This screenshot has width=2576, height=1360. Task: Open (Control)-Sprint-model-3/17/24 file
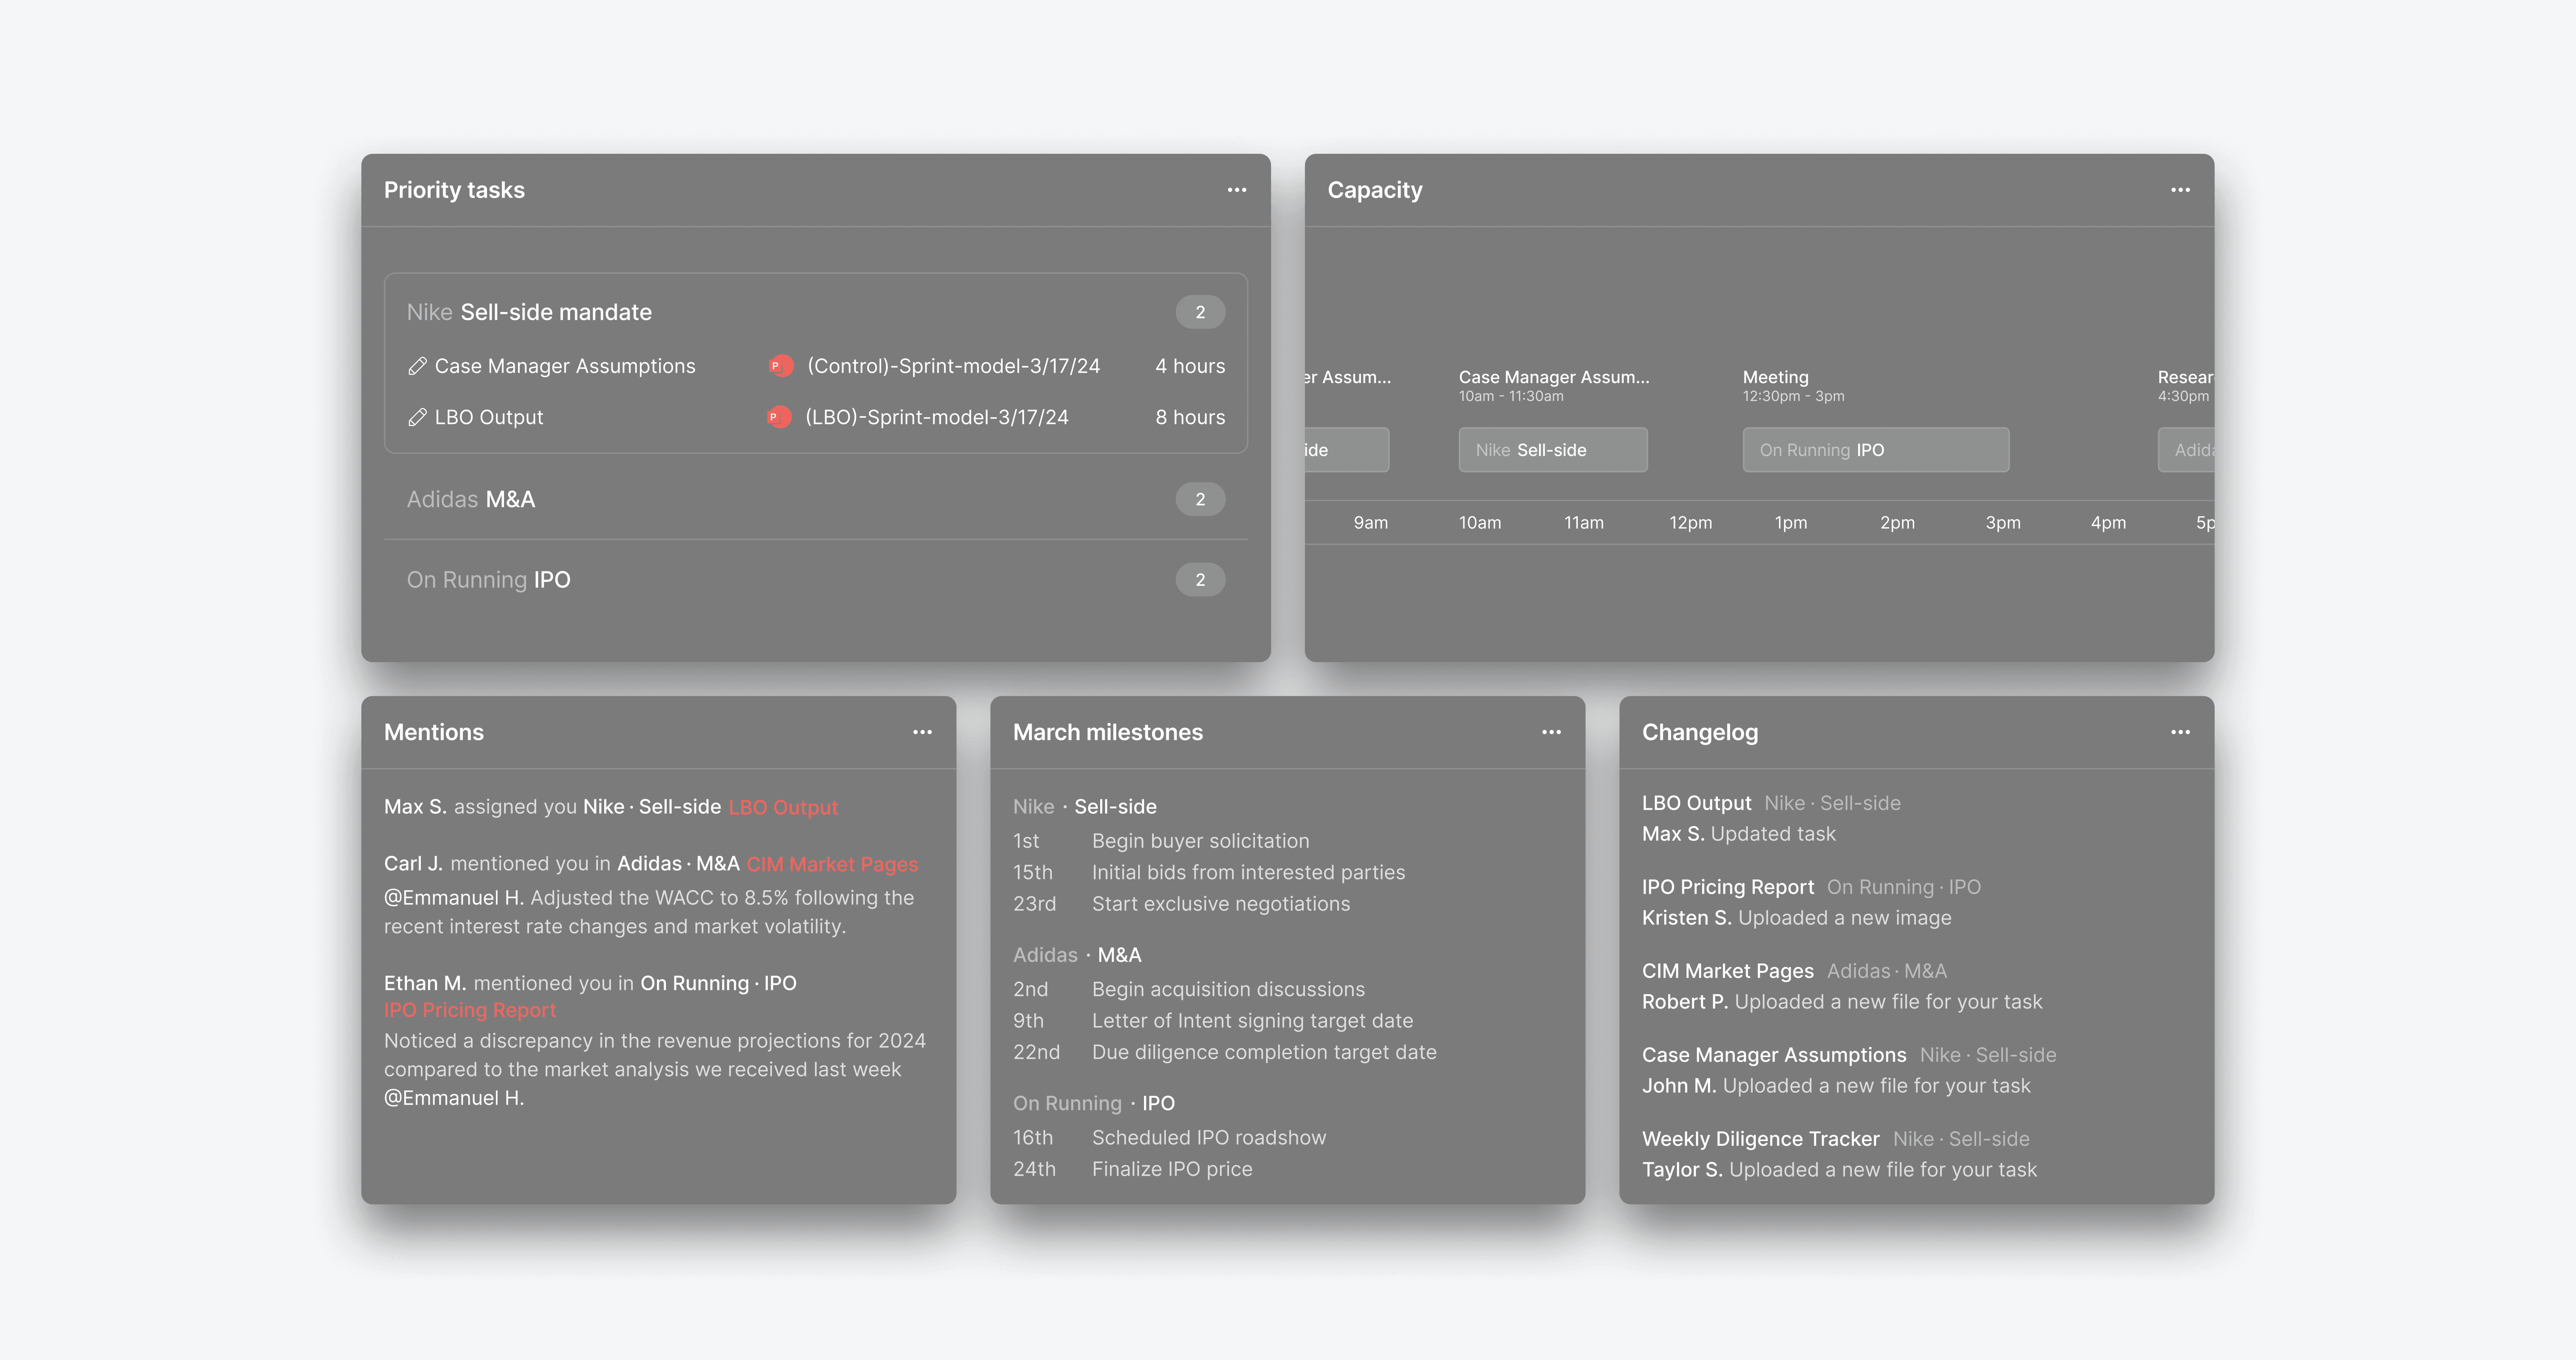pyautogui.click(x=953, y=367)
